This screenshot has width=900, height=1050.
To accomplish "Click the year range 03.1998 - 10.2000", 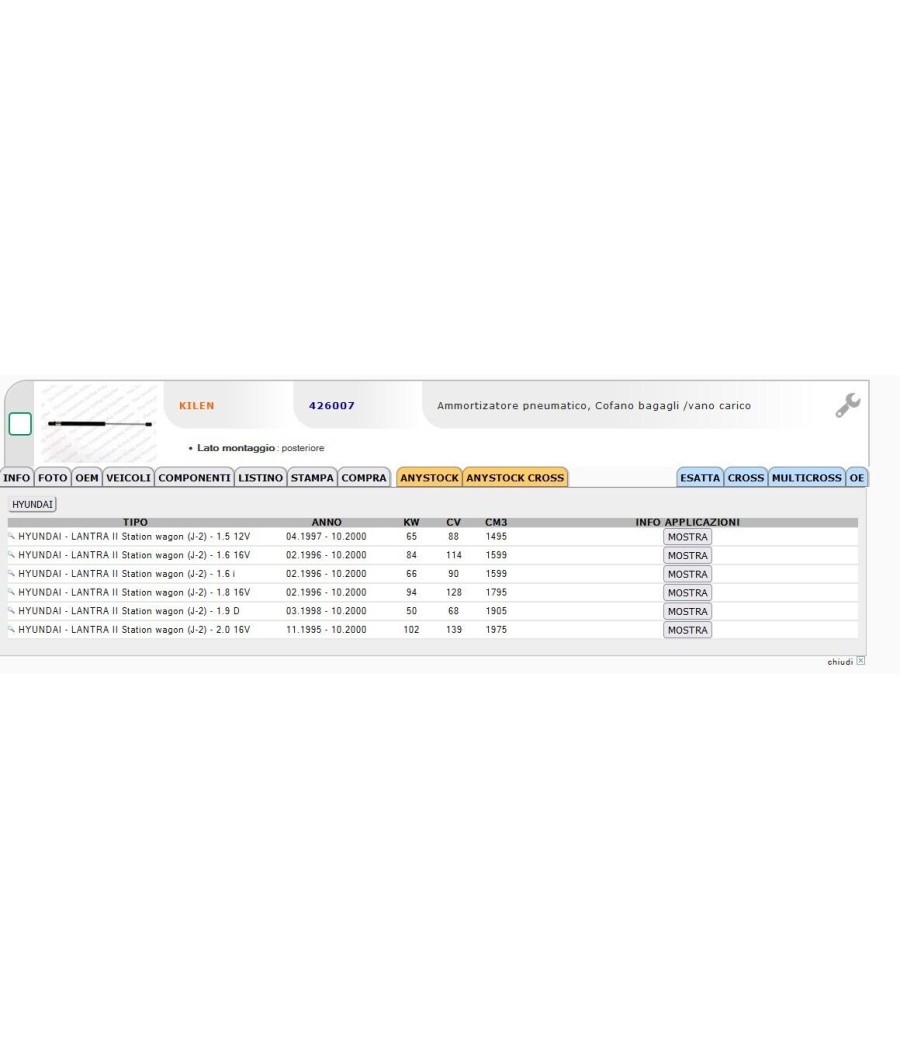I will click(x=326, y=611).
